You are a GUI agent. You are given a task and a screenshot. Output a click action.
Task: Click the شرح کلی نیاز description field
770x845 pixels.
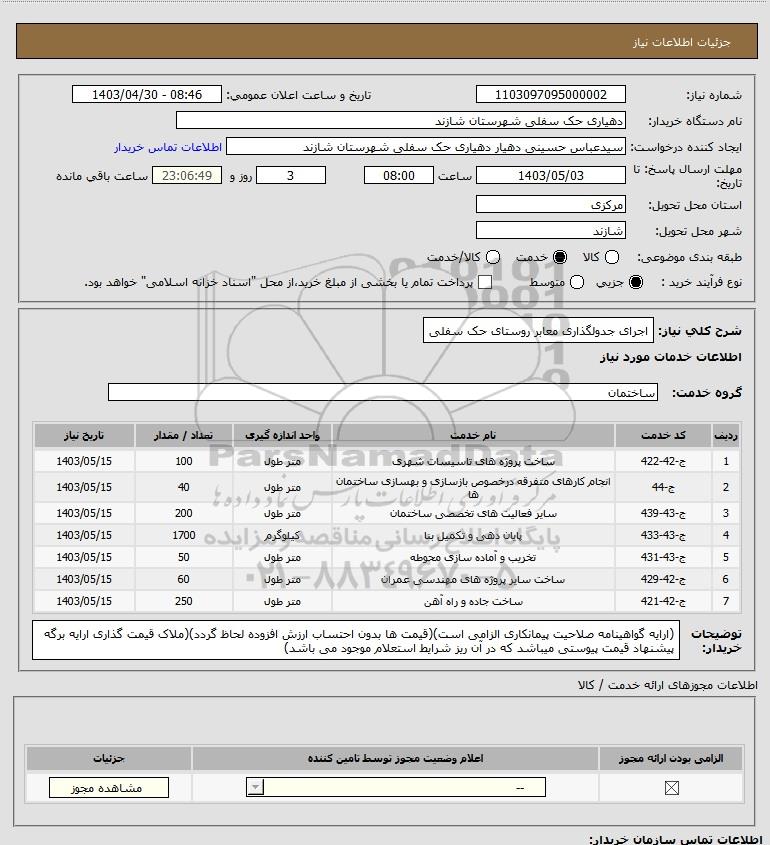coord(538,330)
